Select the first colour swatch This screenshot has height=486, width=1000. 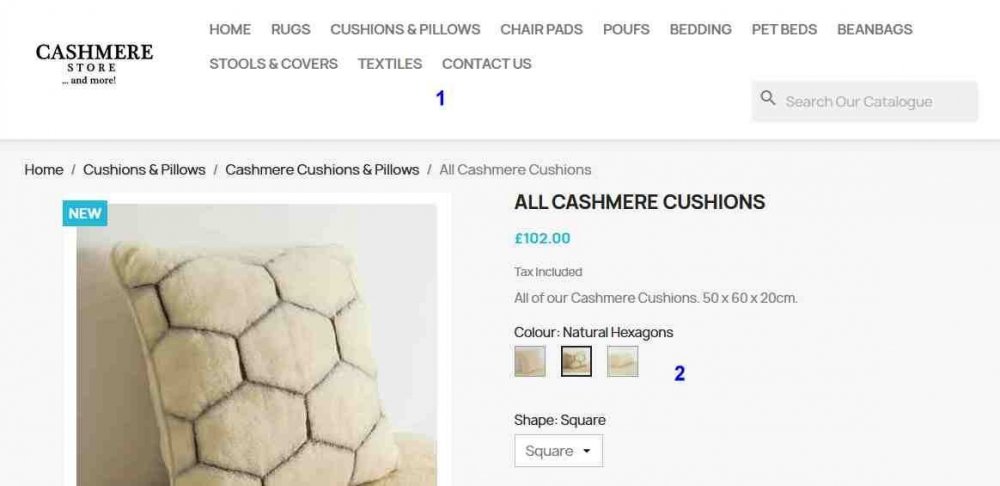pos(530,361)
